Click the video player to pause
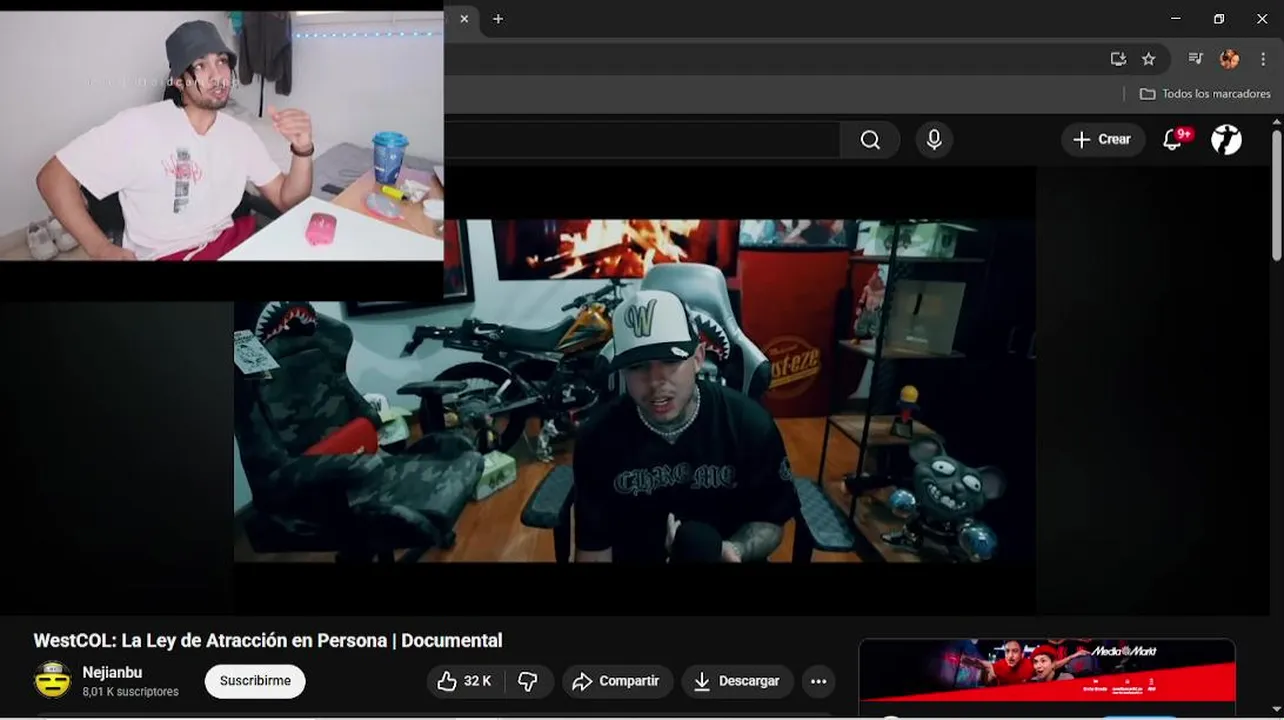 (635, 390)
